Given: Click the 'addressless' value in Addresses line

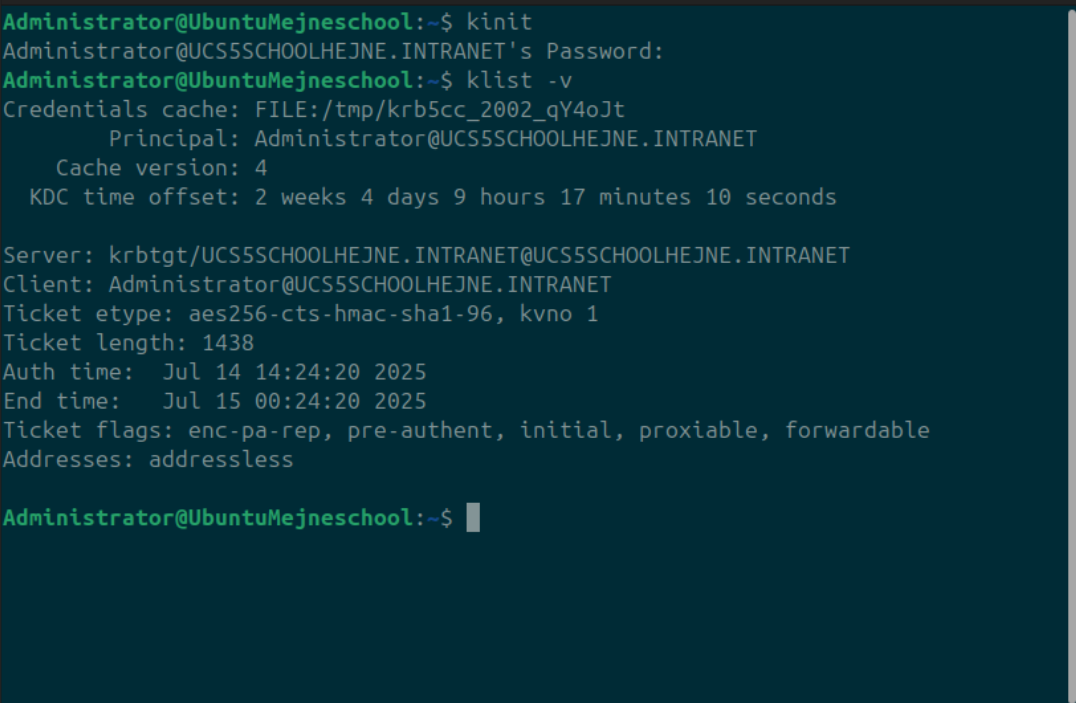Looking at the screenshot, I should coord(221,460).
